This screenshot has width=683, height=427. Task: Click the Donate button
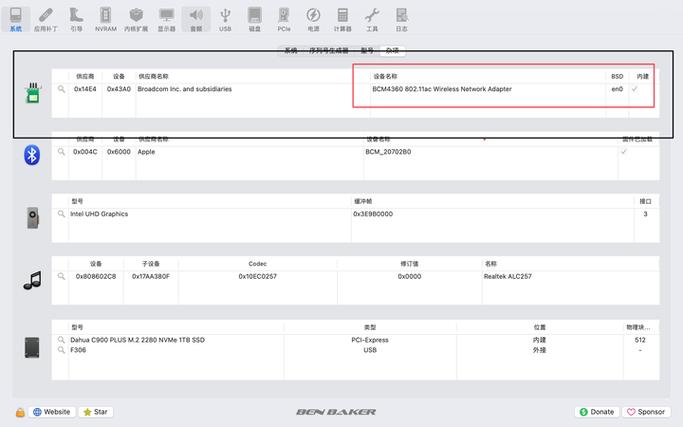coord(597,412)
